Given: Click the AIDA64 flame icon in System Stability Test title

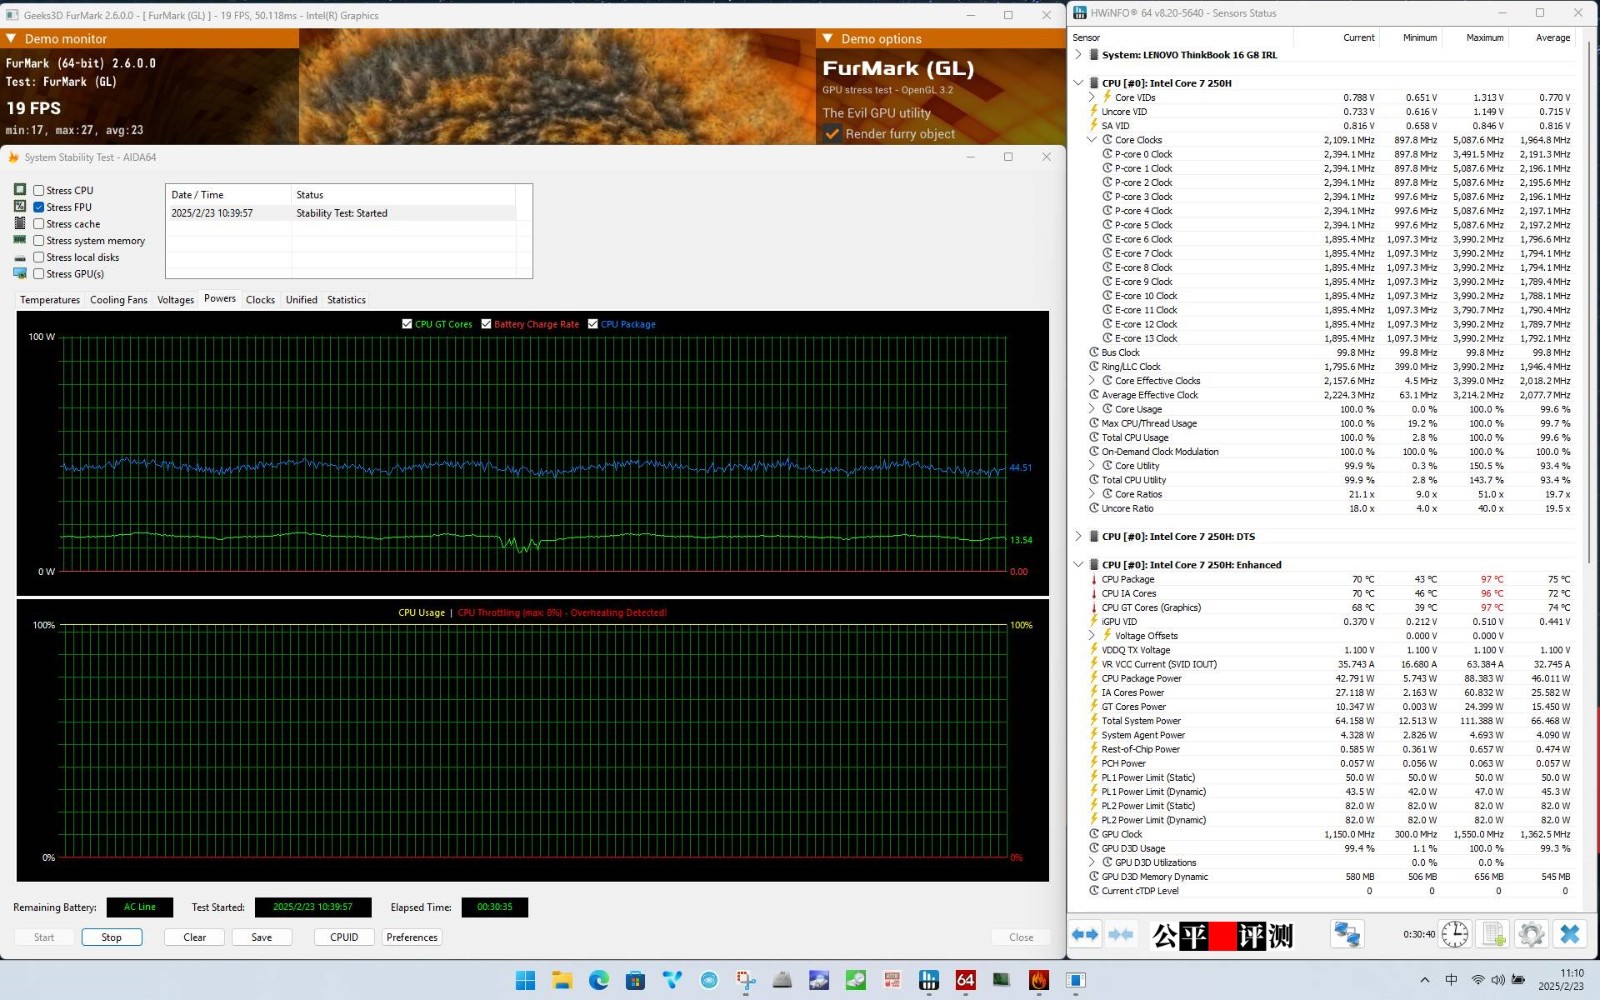Looking at the screenshot, I should tap(14, 157).
